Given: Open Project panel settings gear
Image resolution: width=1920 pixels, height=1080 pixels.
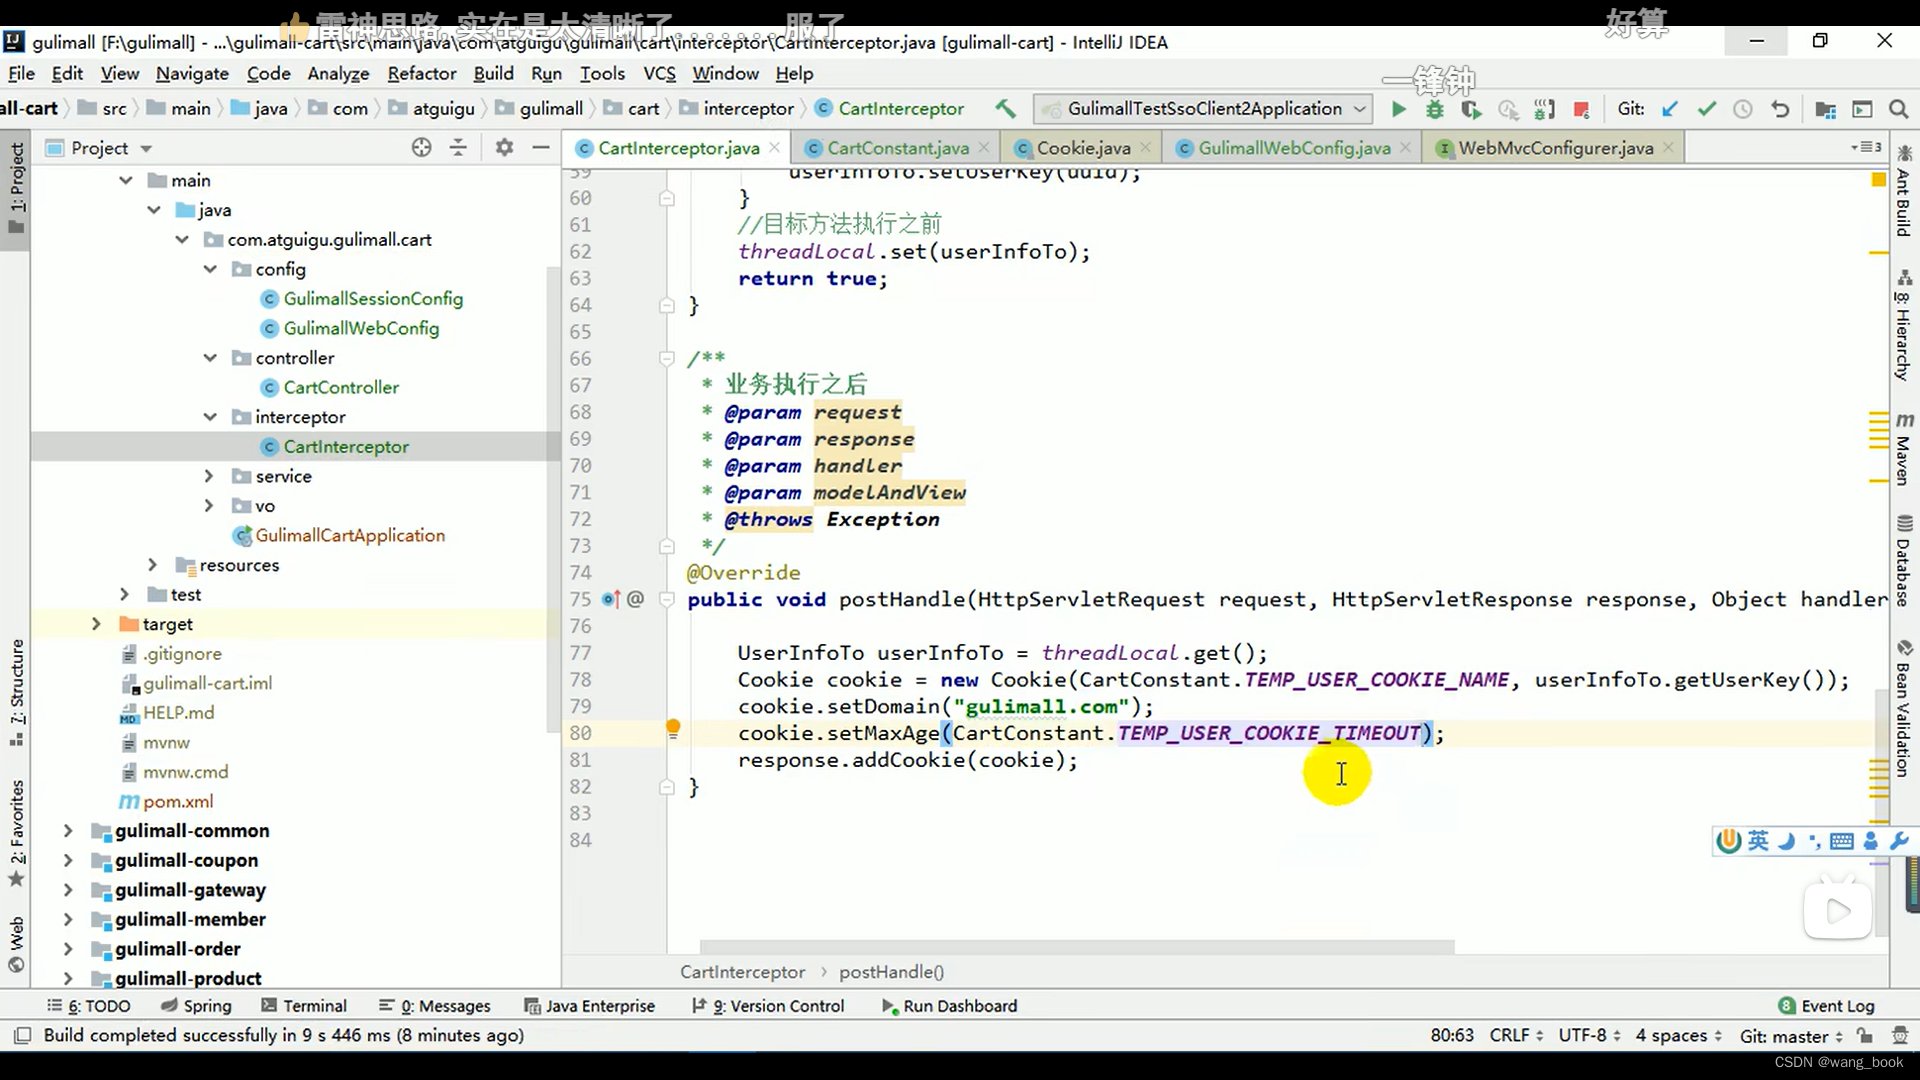Looking at the screenshot, I should coord(504,148).
